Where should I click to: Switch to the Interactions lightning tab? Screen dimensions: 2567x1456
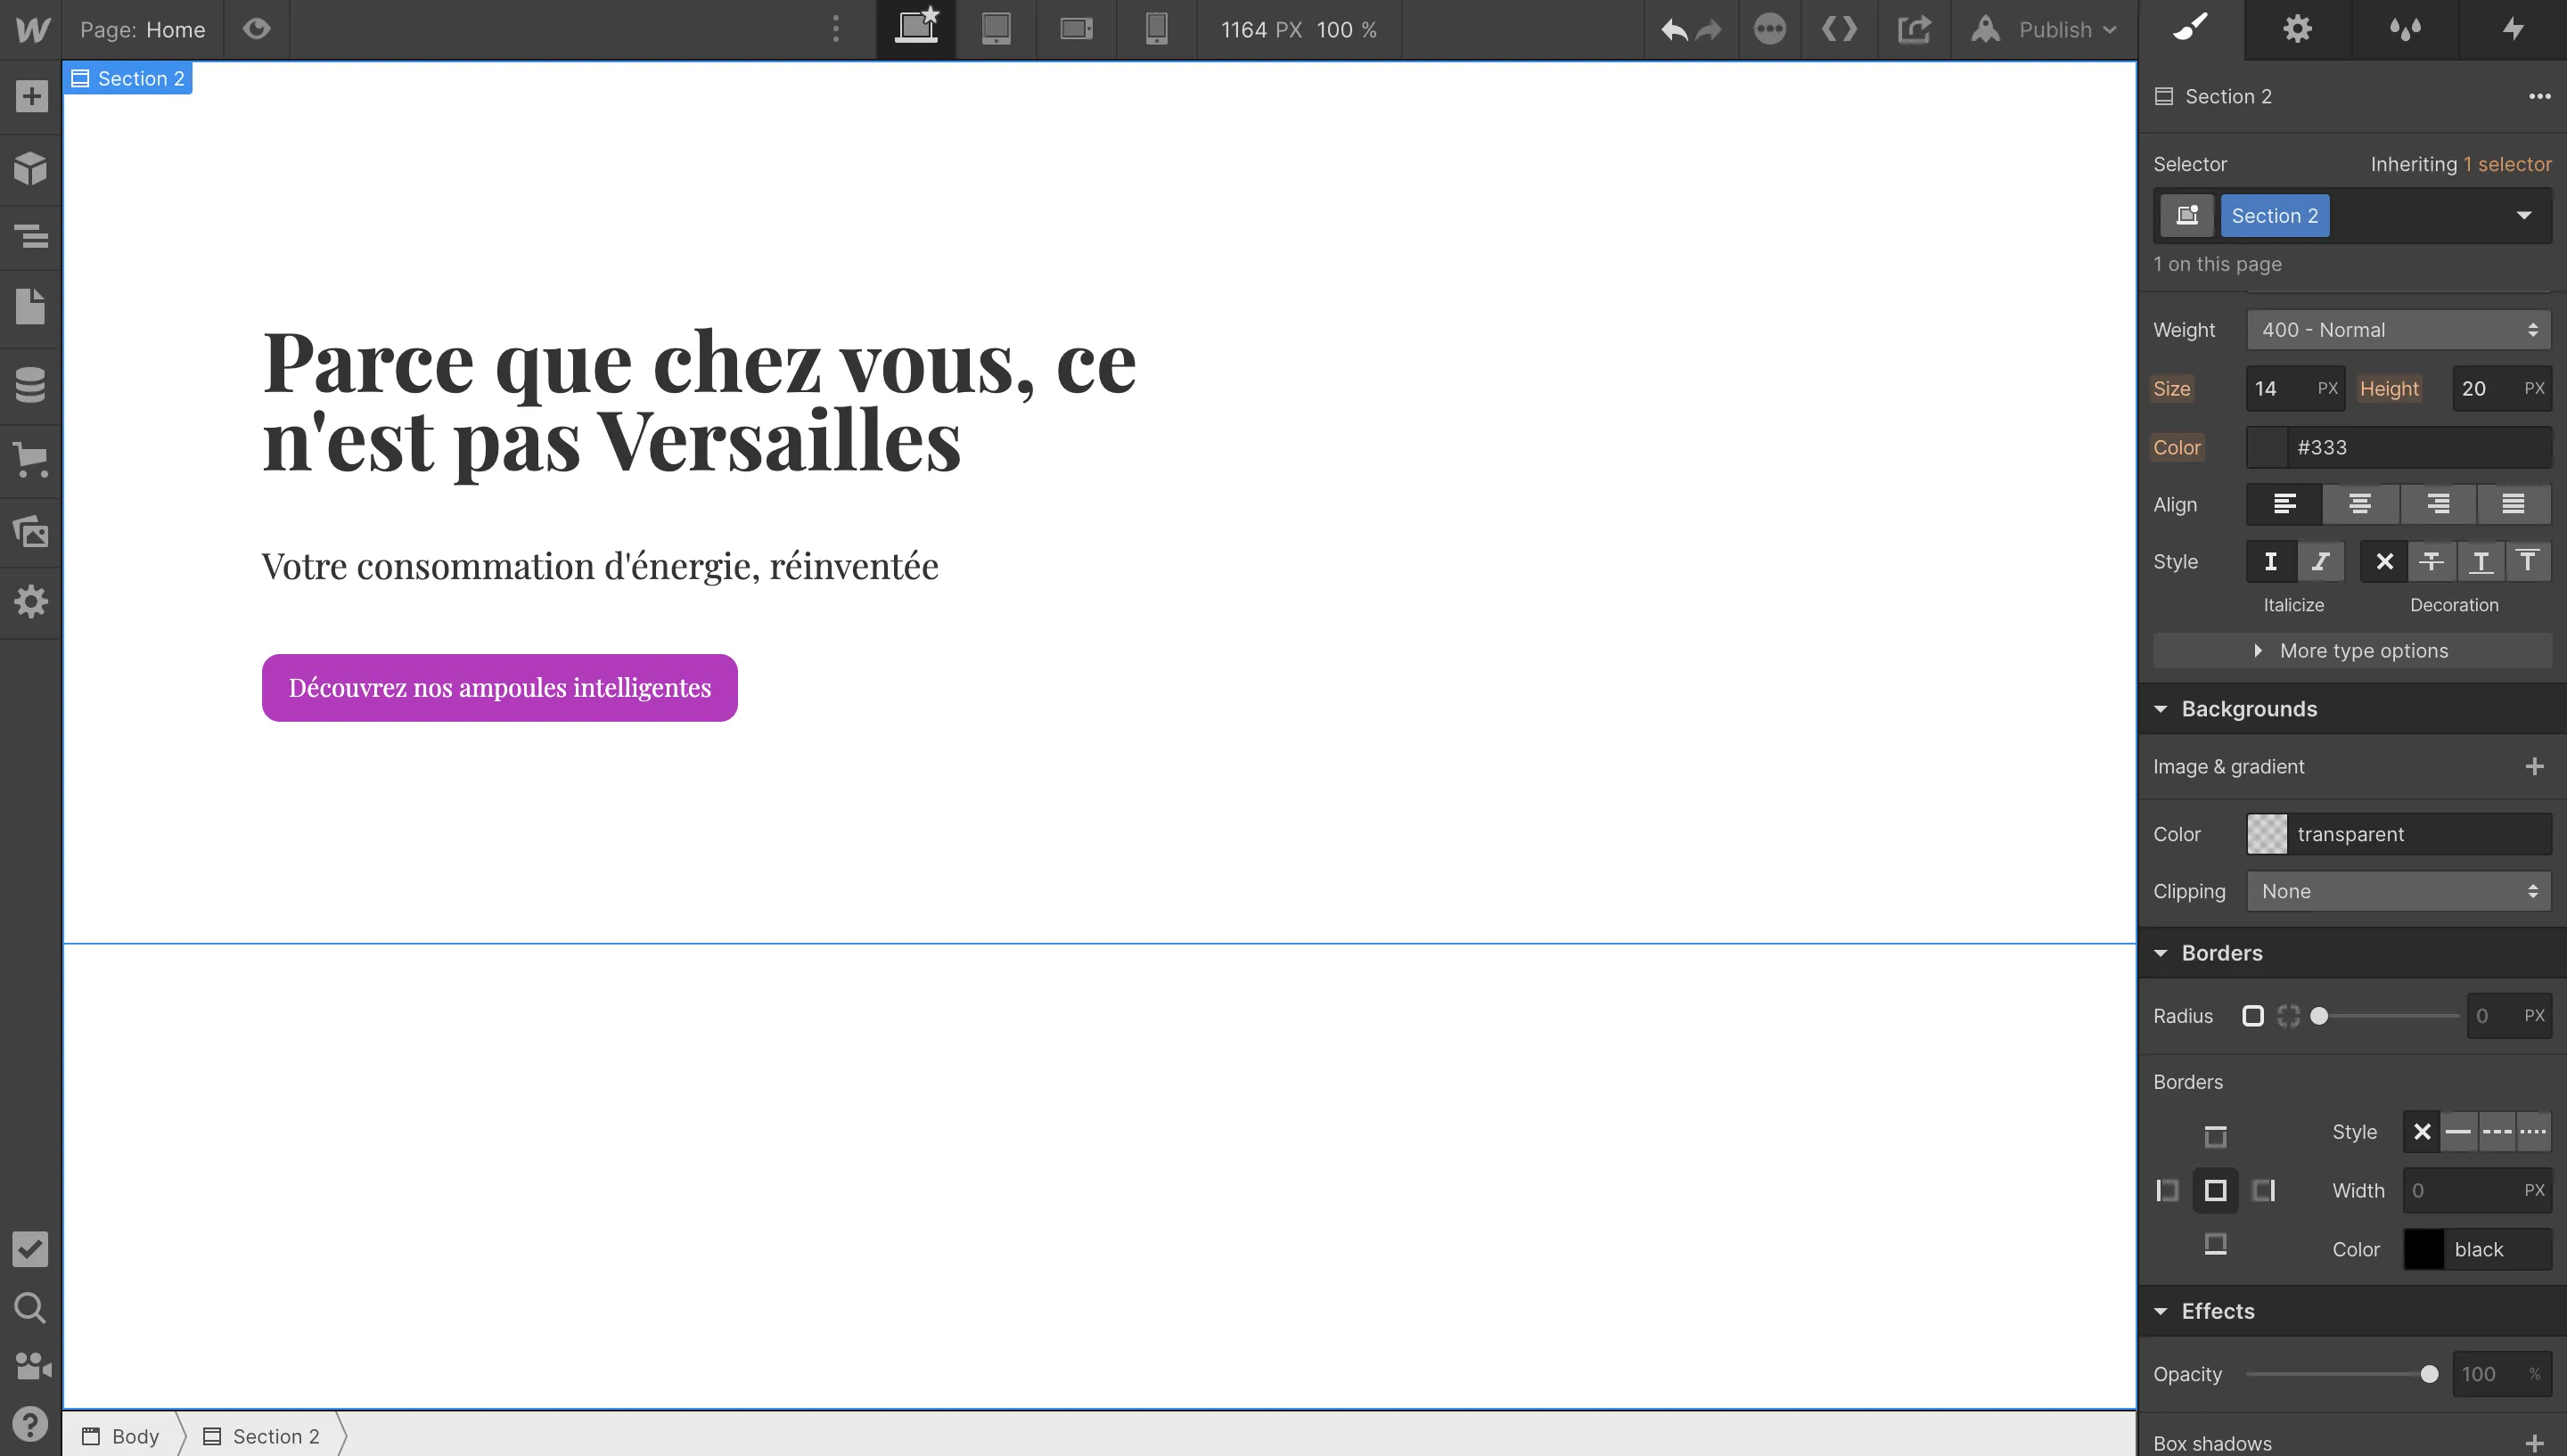click(2513, 29)
